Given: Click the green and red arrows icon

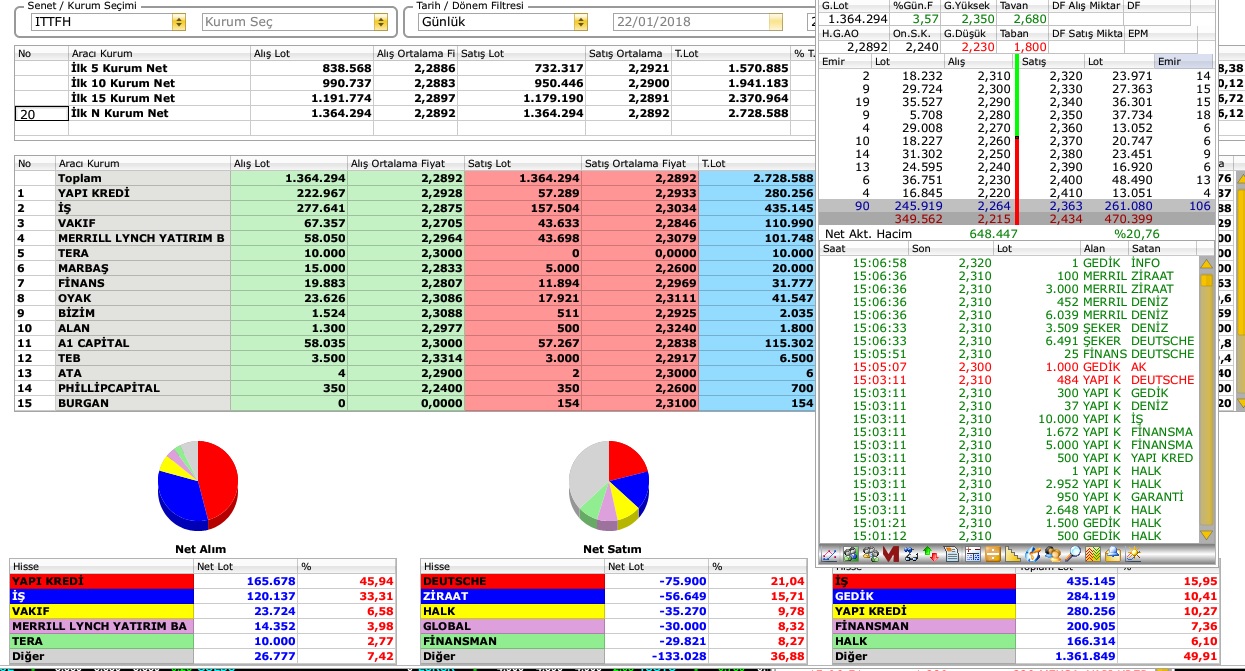Looking at the screenshot, I should 931,554.
